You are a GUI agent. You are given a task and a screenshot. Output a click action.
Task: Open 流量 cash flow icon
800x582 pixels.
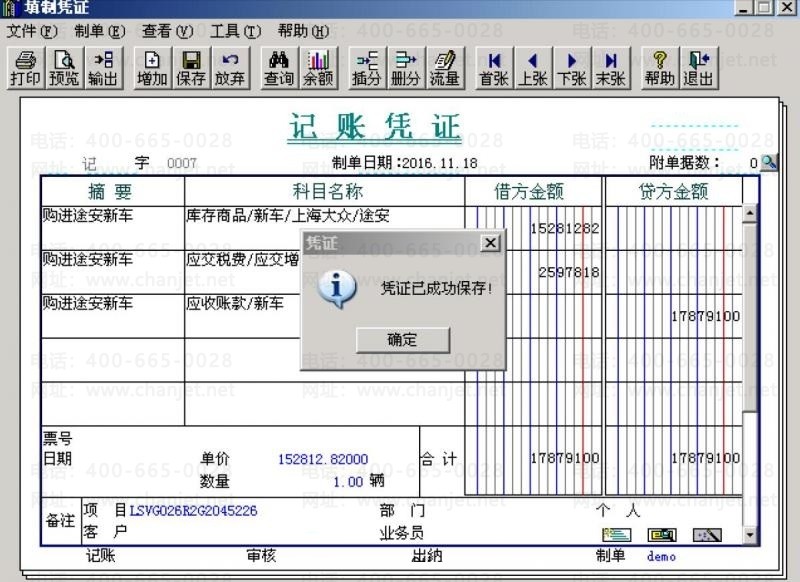[x=445, y=68]
